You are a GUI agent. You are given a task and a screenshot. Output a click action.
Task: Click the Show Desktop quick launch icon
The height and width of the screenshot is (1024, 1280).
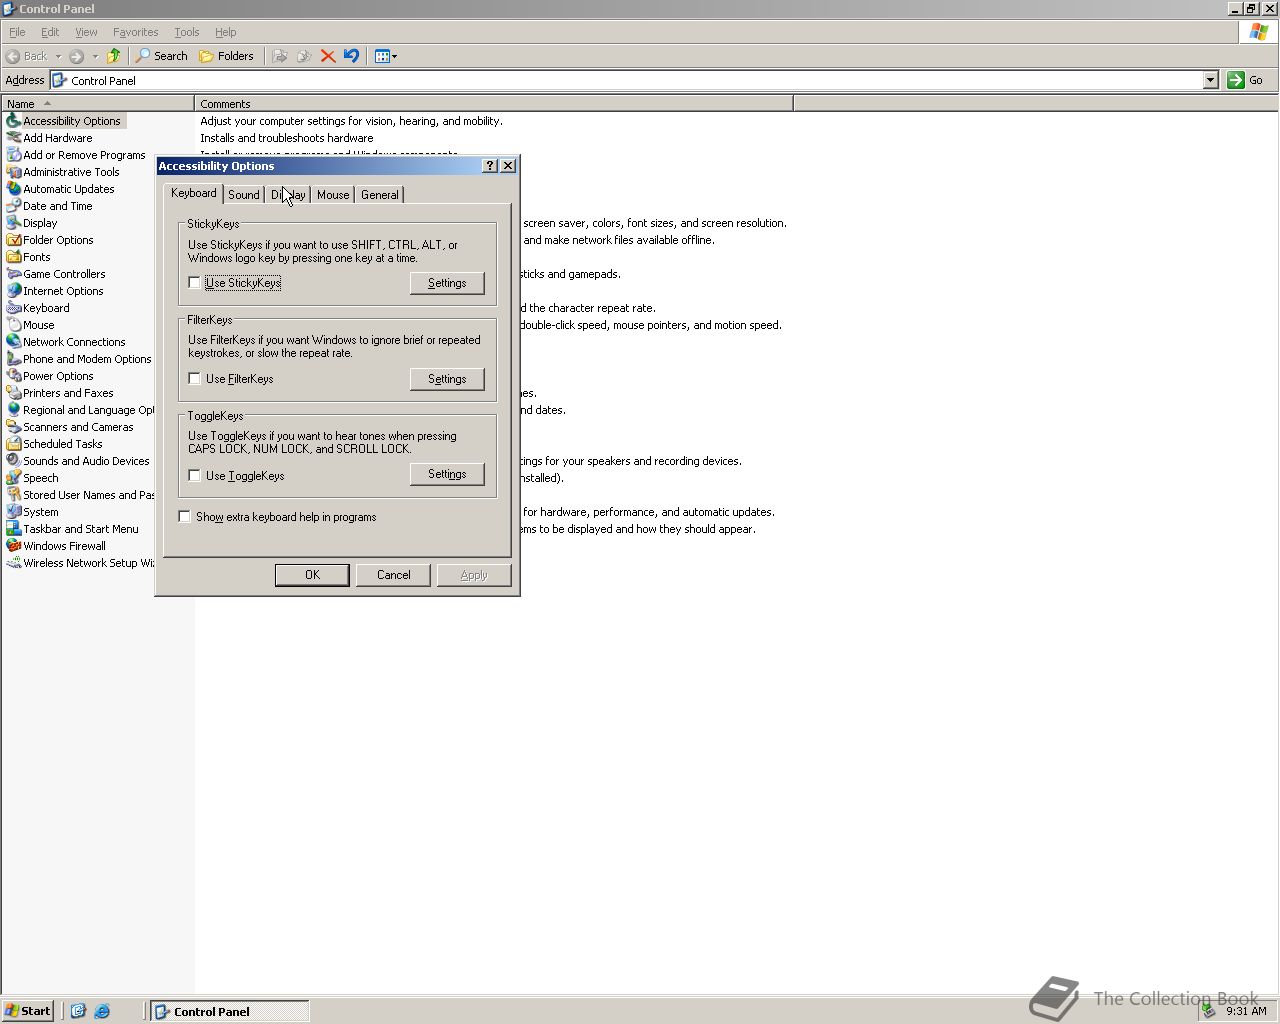tap(78, 1011)
